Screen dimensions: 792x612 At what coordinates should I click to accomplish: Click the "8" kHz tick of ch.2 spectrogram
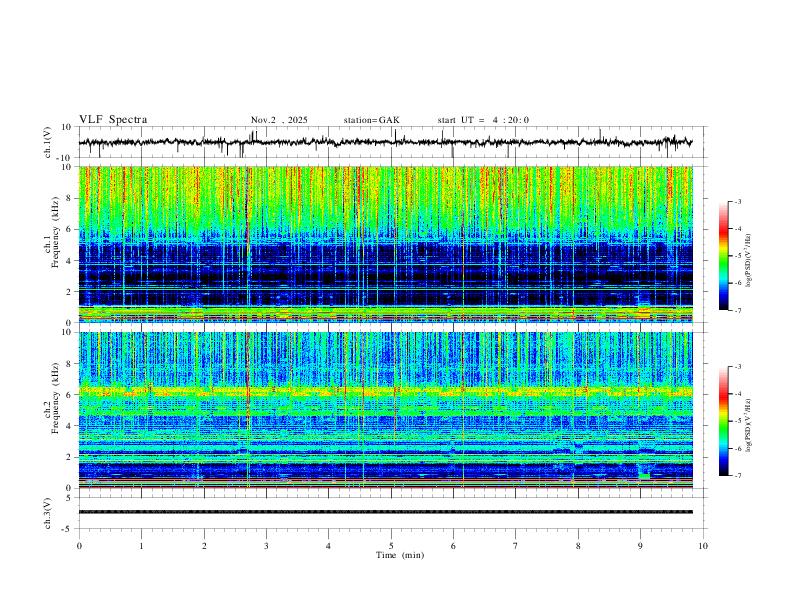[70, 364]
